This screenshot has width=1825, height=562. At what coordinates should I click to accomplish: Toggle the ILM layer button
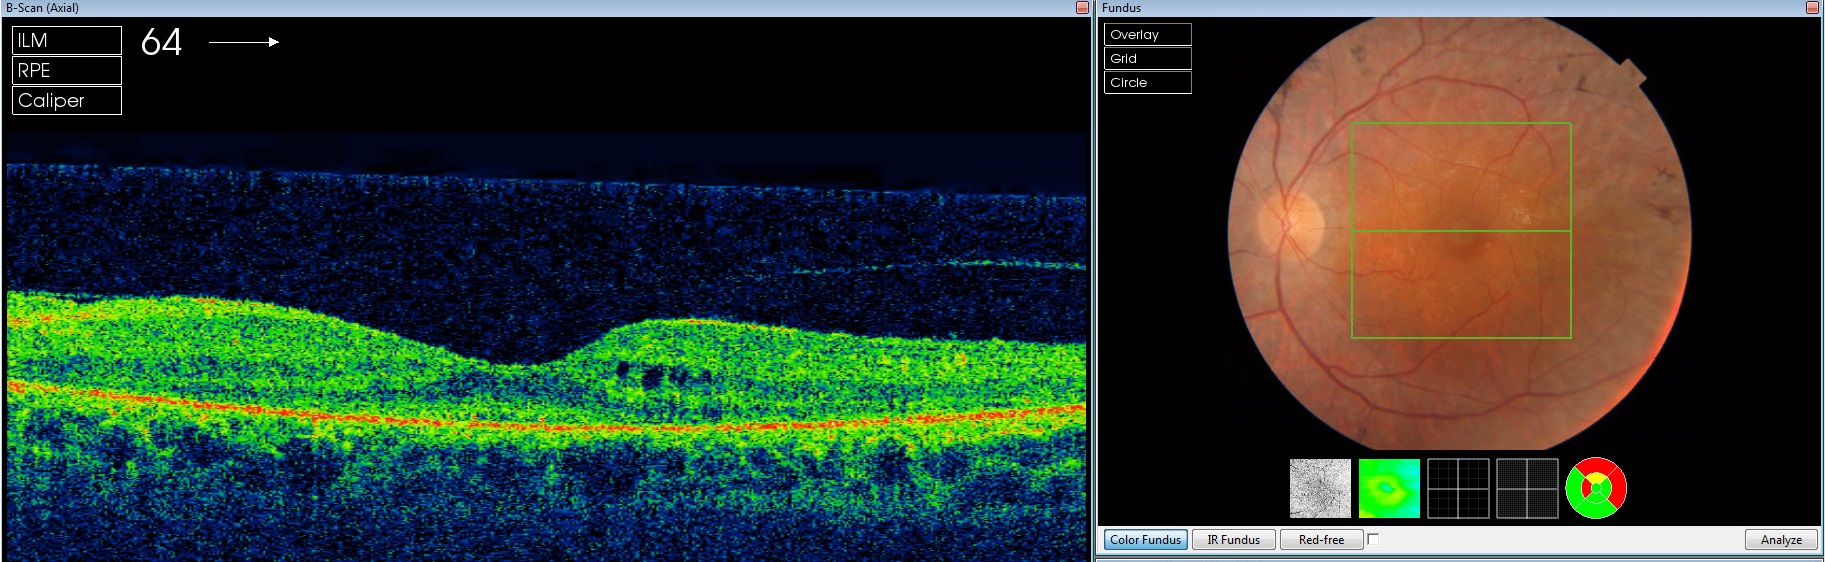(x=67, y=40)
